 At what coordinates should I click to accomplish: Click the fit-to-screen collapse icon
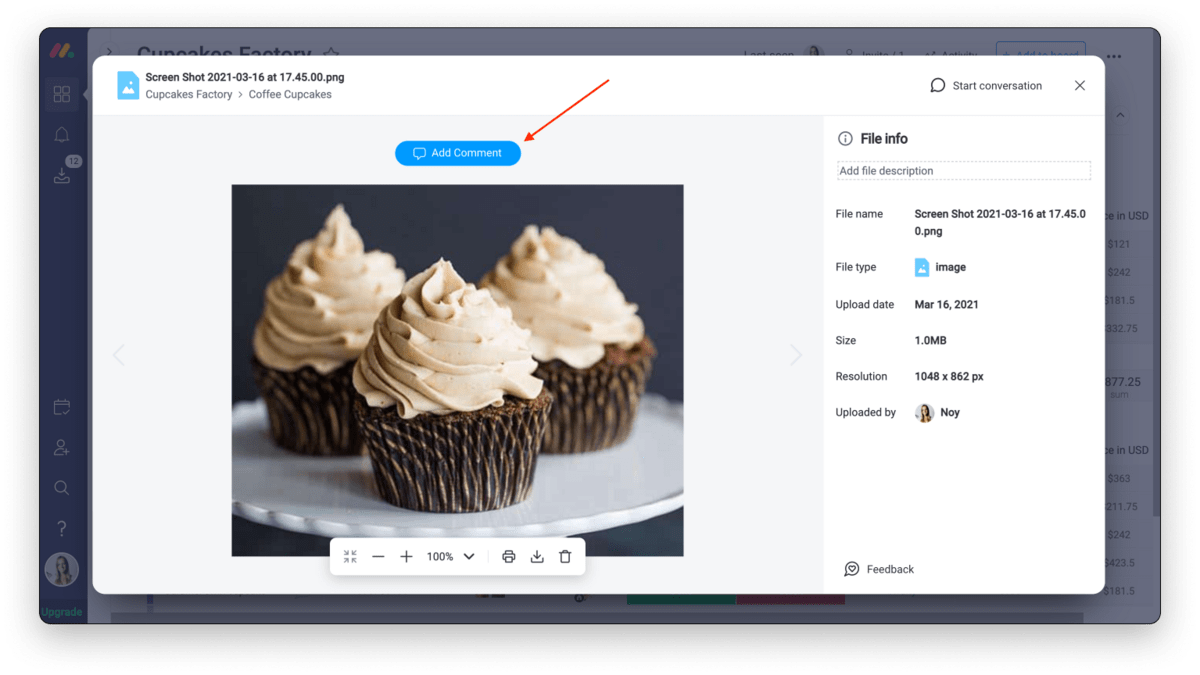(350, 557)
